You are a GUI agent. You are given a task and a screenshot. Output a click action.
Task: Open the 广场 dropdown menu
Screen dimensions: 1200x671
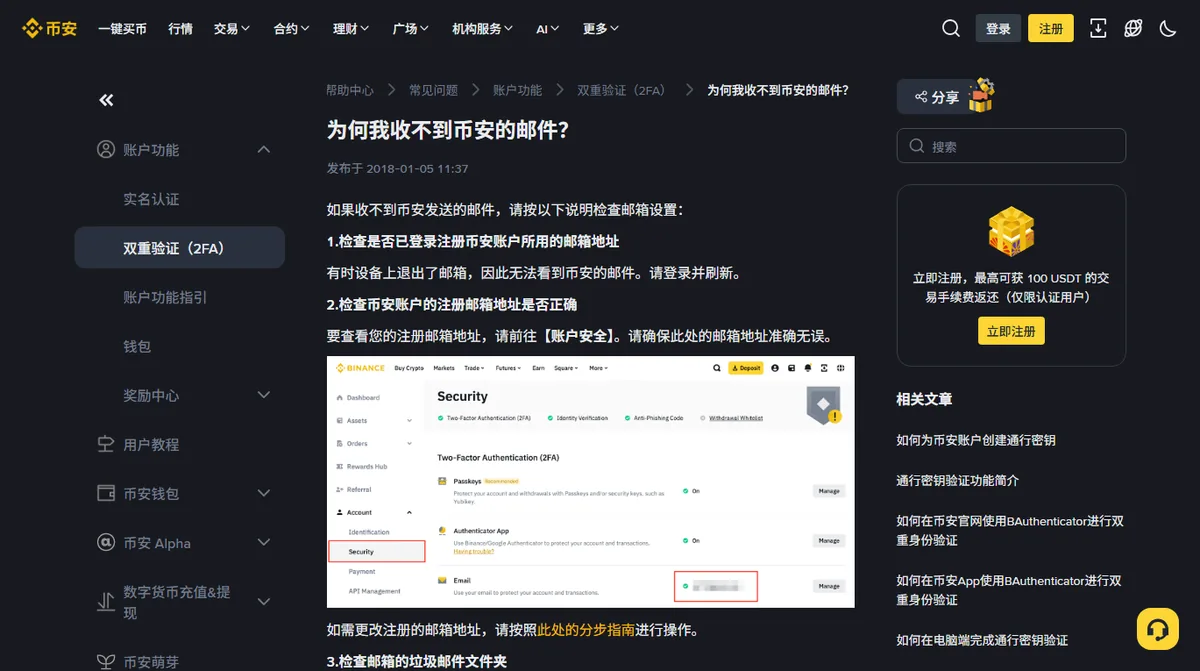click(x=411, y=29)
